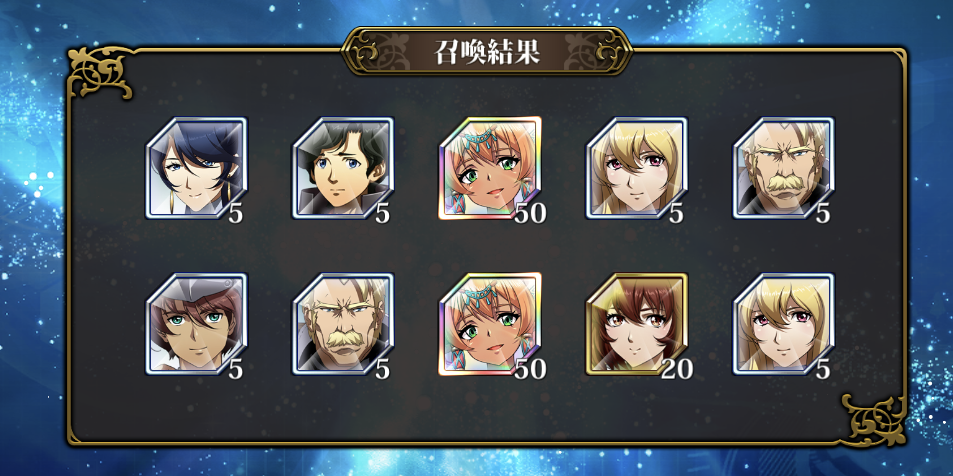Select the brown-haired capped boy portrait
This screenshot has height=476, width=953.
coord(196,323)
